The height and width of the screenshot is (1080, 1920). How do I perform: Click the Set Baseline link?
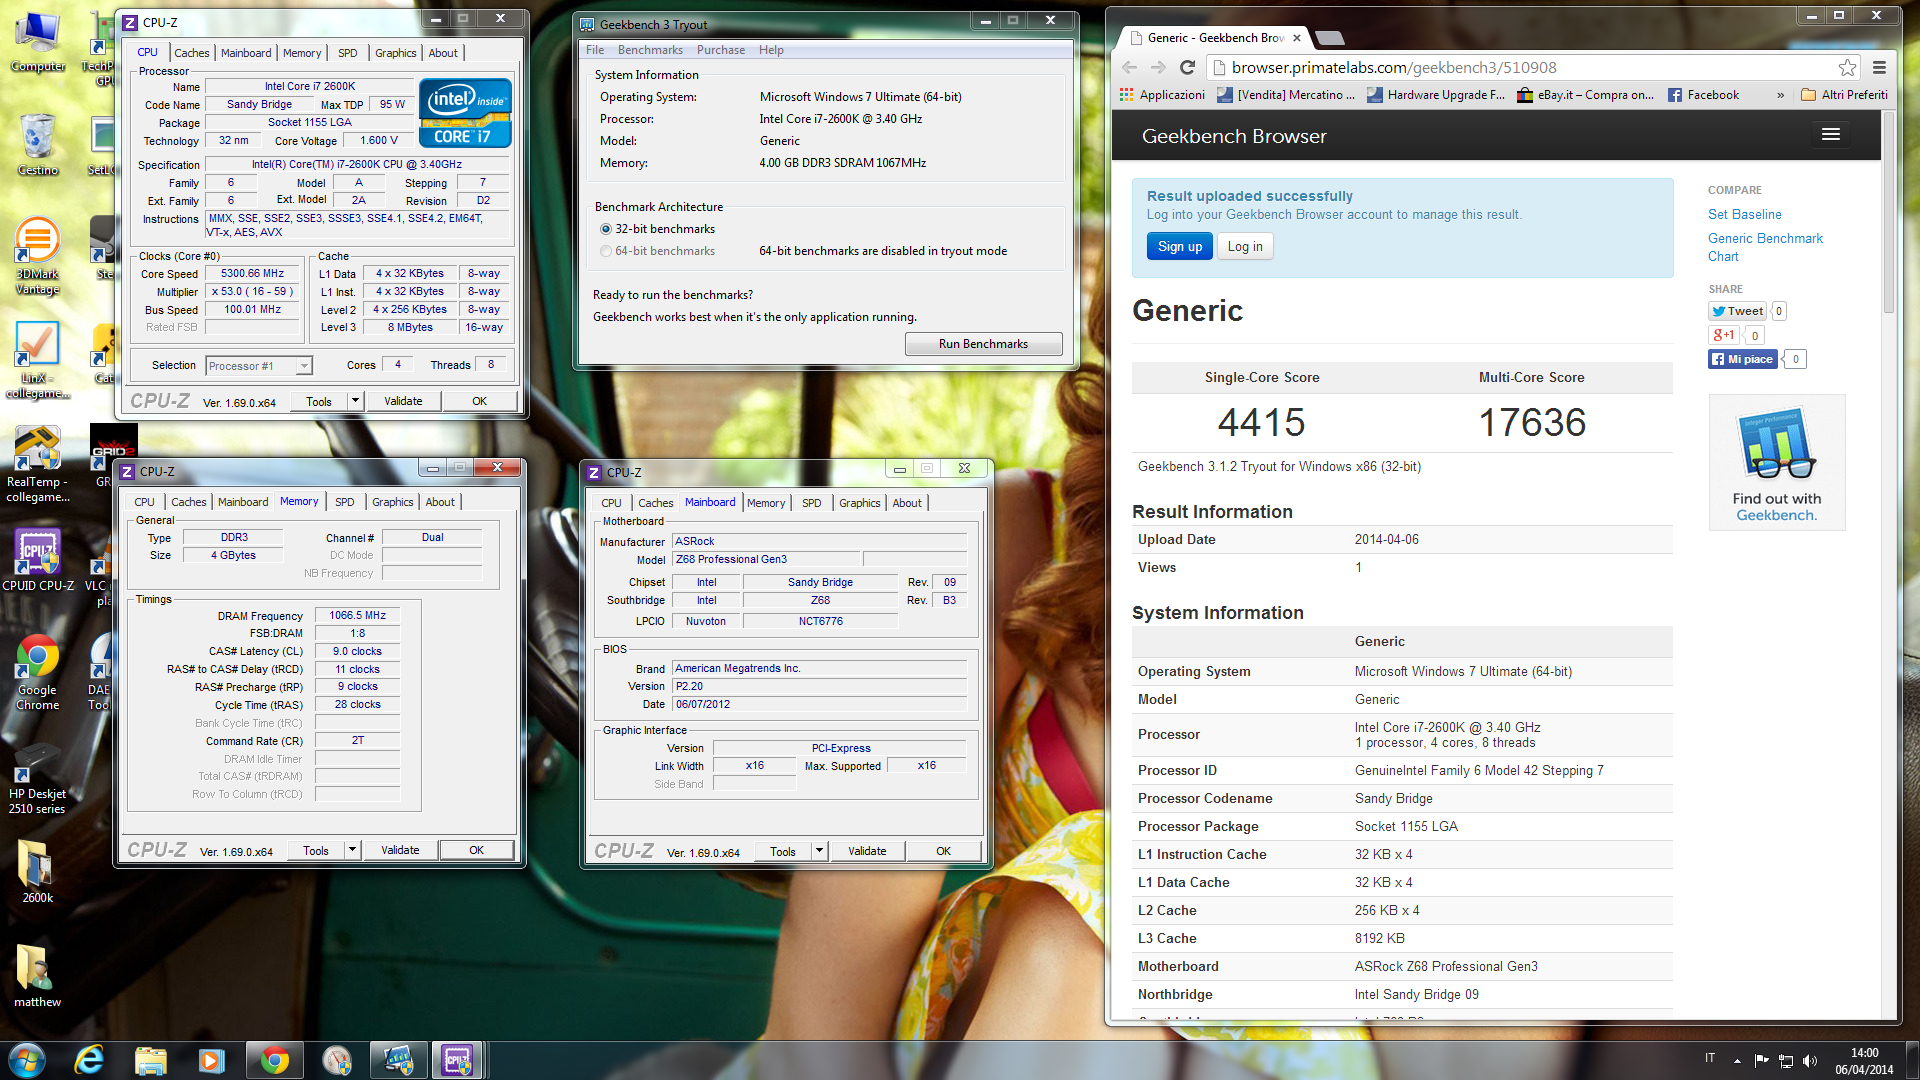pyautogui.click(x=1744, y=214)
